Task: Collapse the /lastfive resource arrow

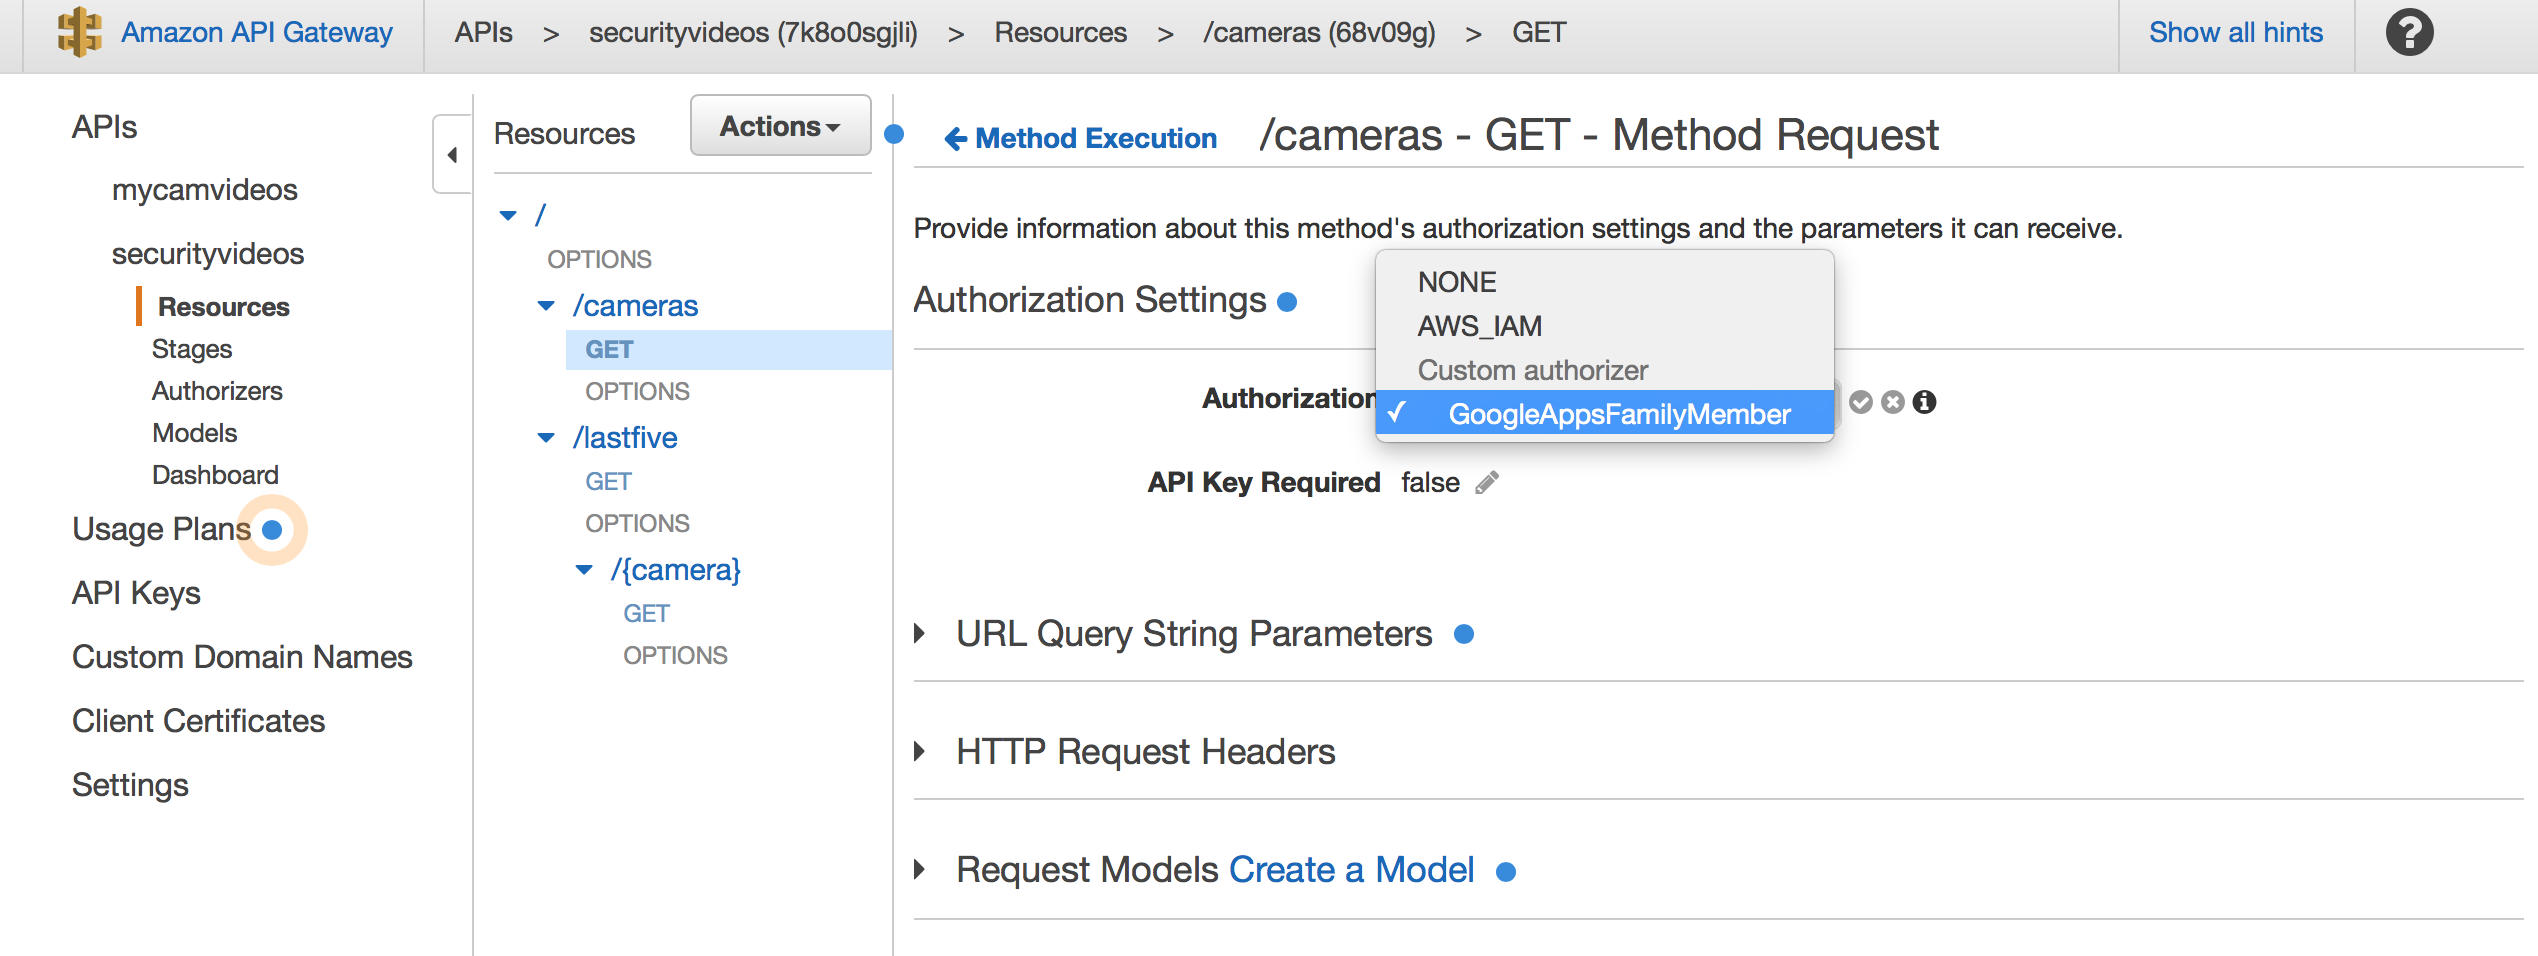Action: tap(546, 438)
